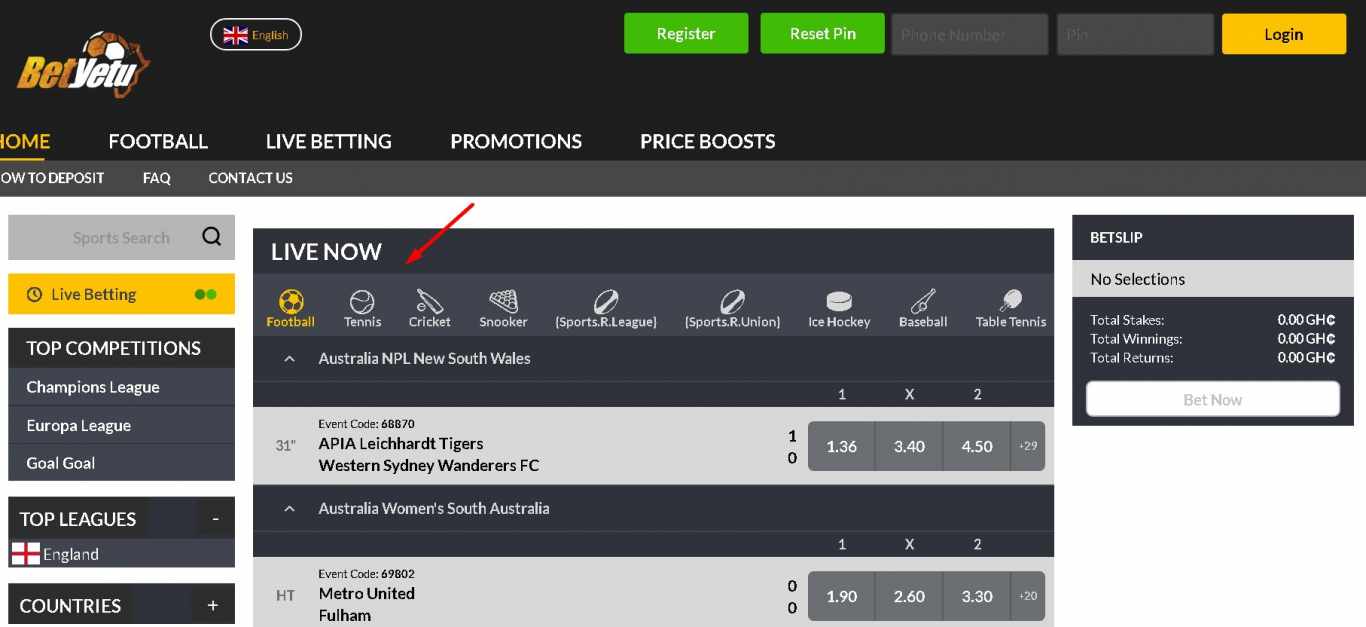Open the Price Boosts tab

click(708, 141)
